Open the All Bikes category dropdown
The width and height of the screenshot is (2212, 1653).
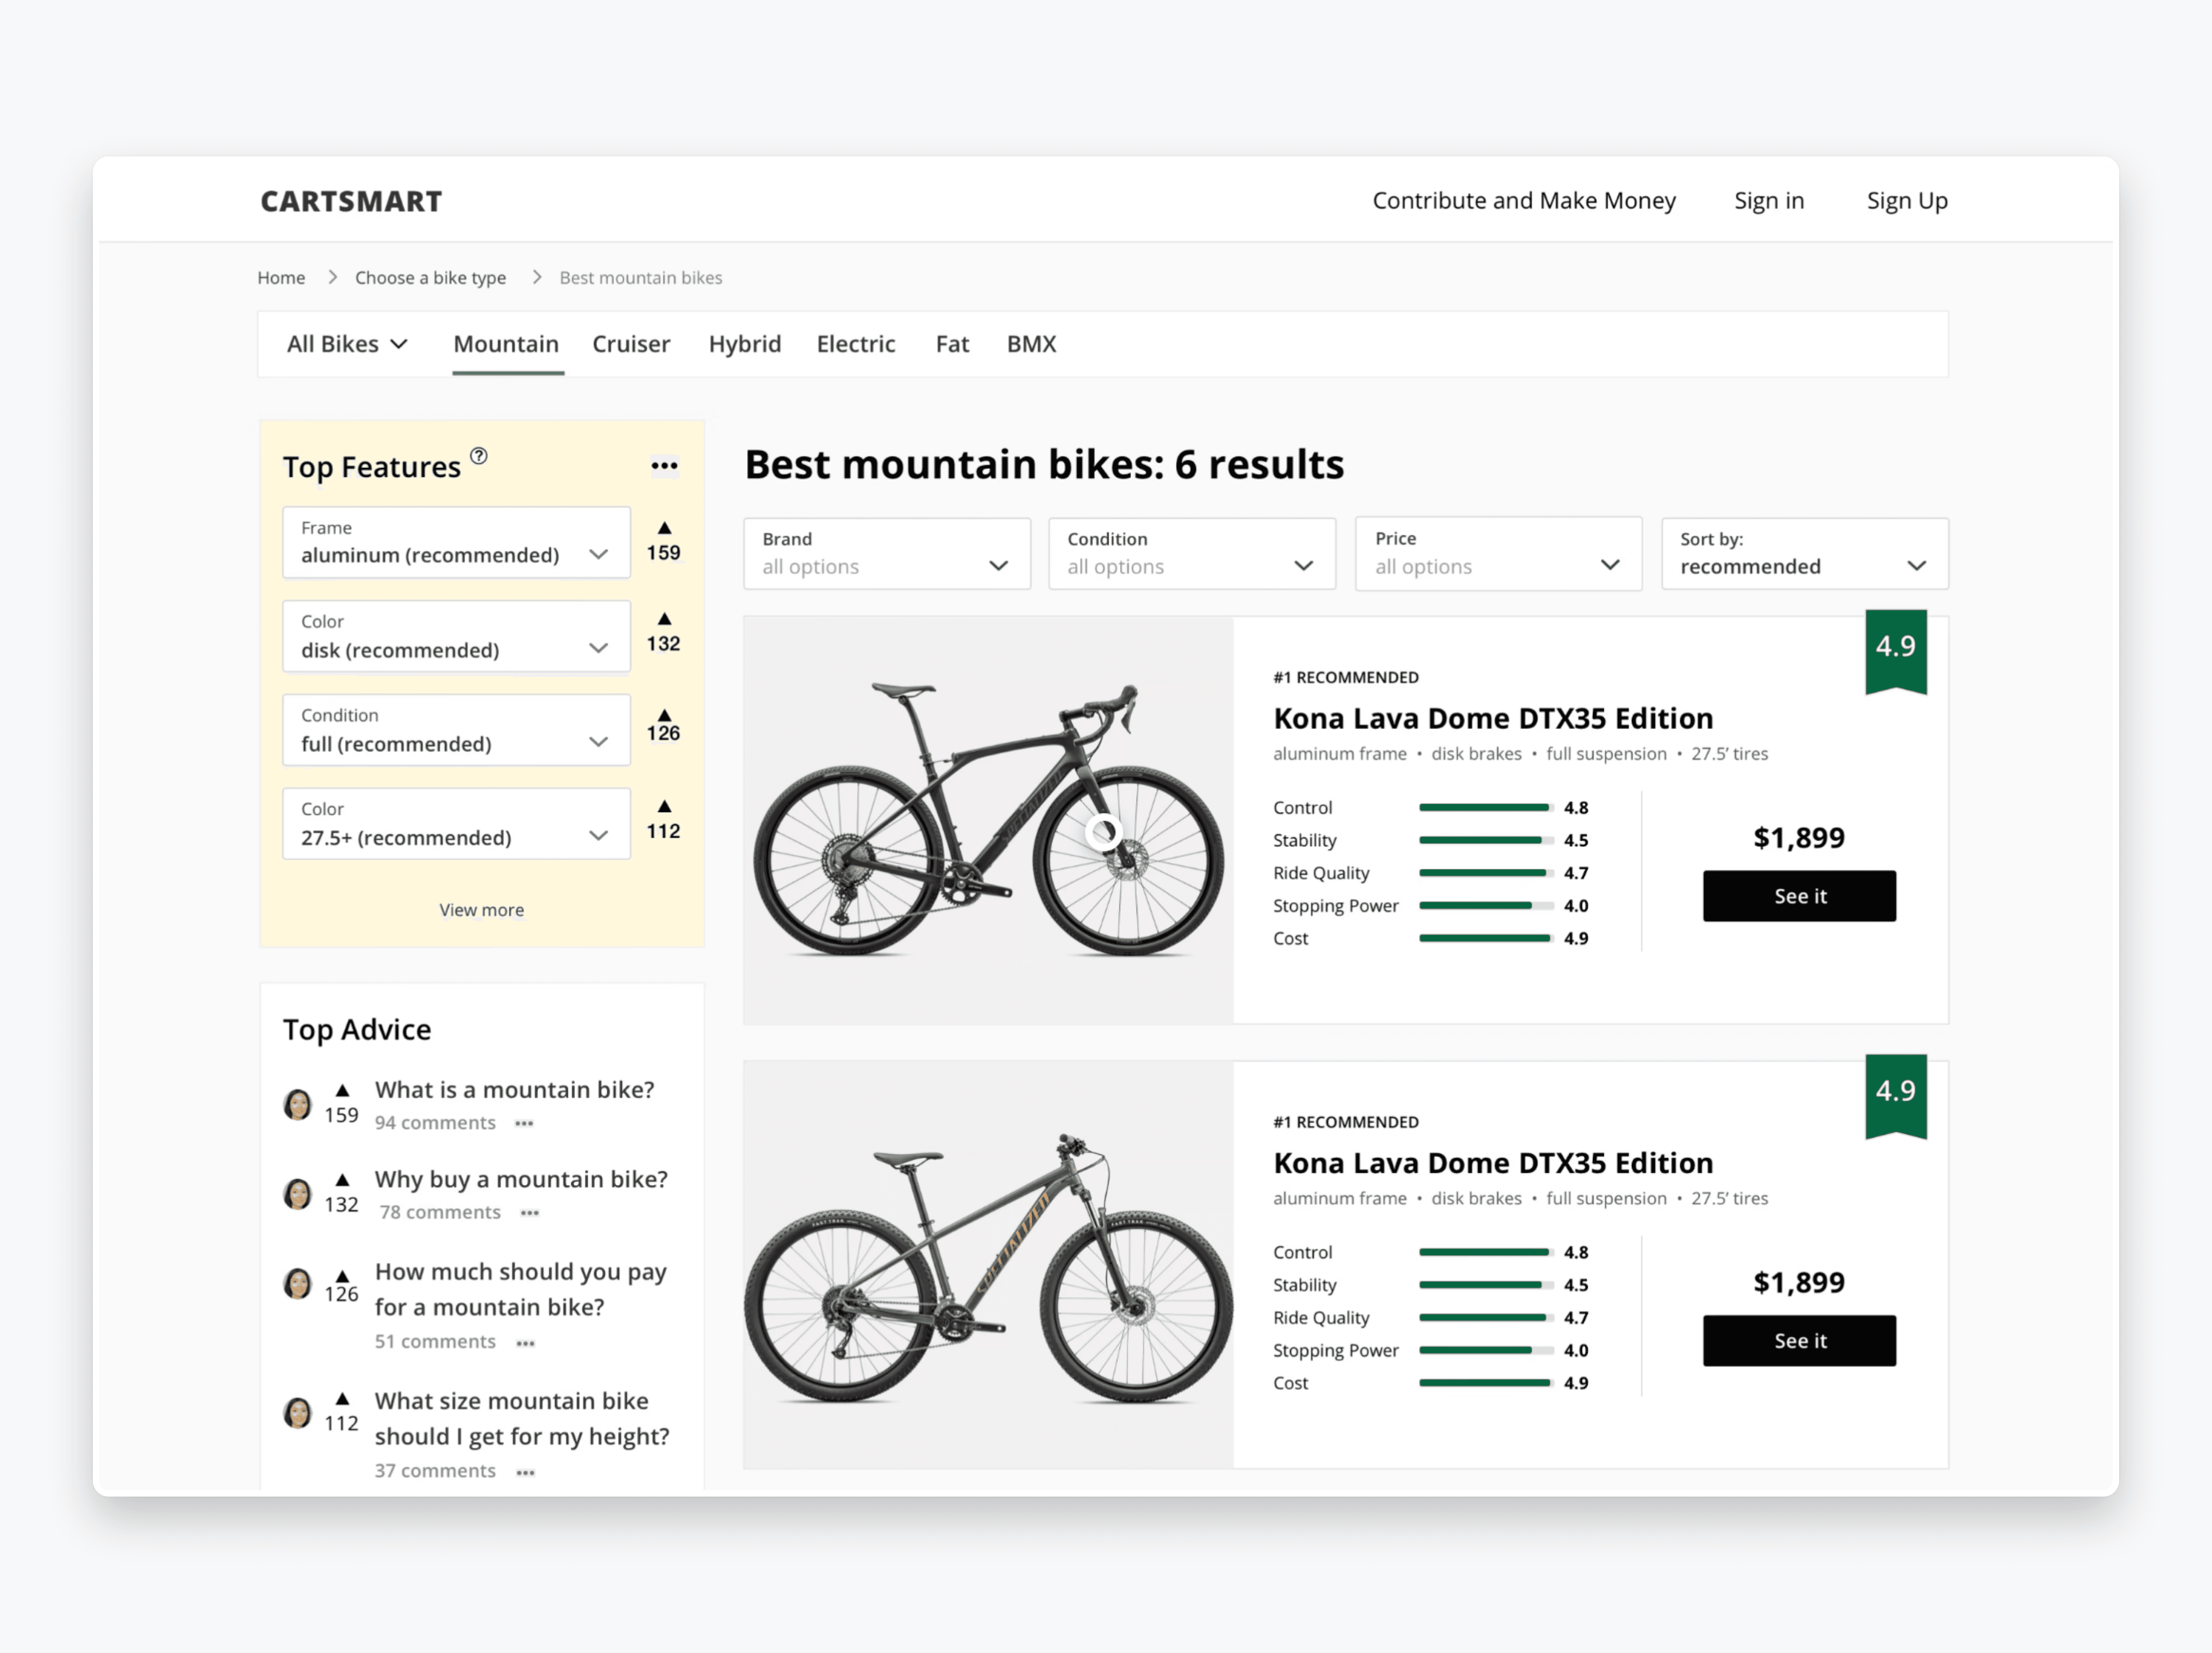coord(347,344)
